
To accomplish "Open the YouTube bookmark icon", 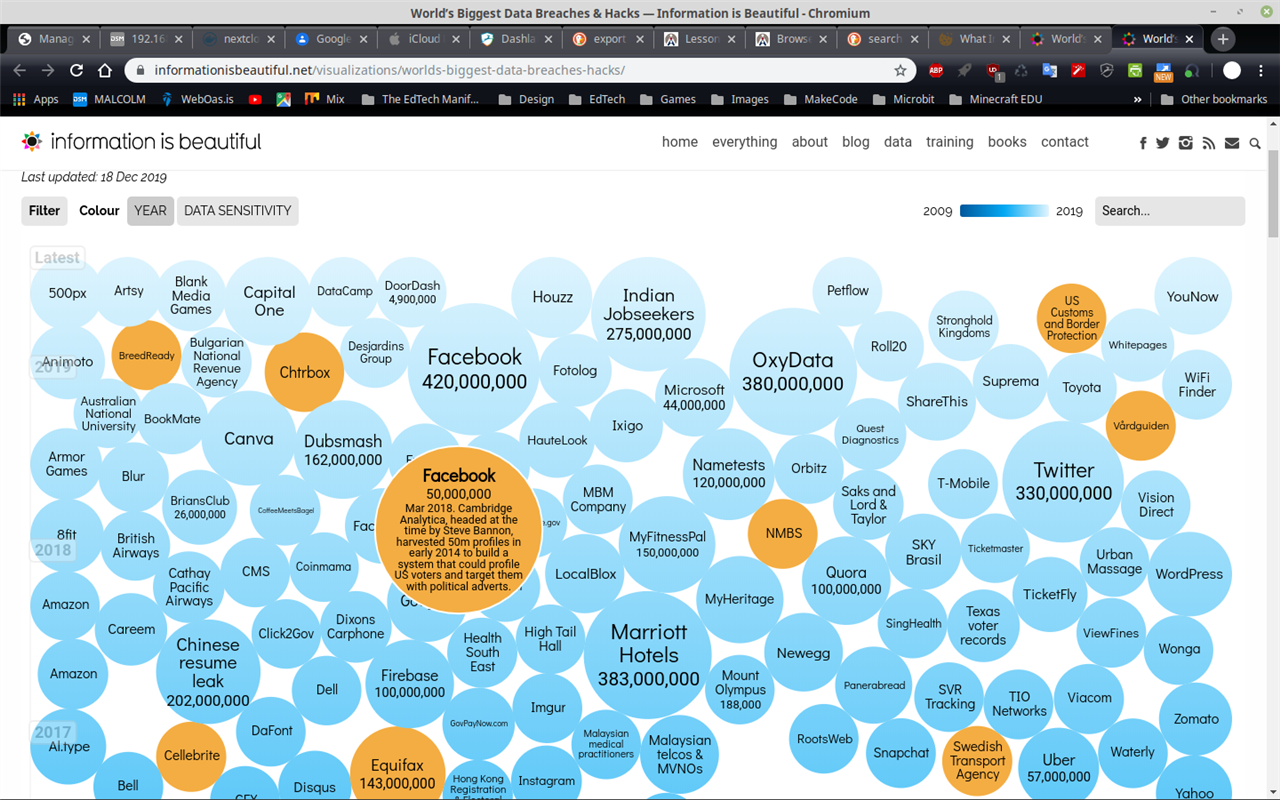I will pos(255,99).
